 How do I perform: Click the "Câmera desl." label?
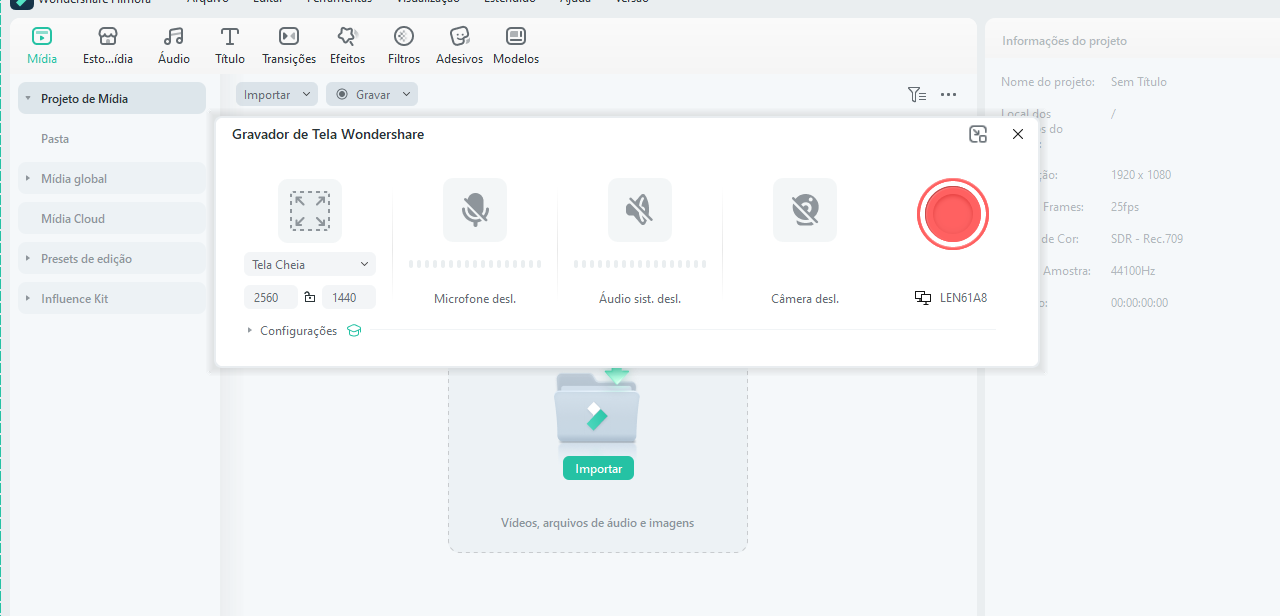click(805, 299)
